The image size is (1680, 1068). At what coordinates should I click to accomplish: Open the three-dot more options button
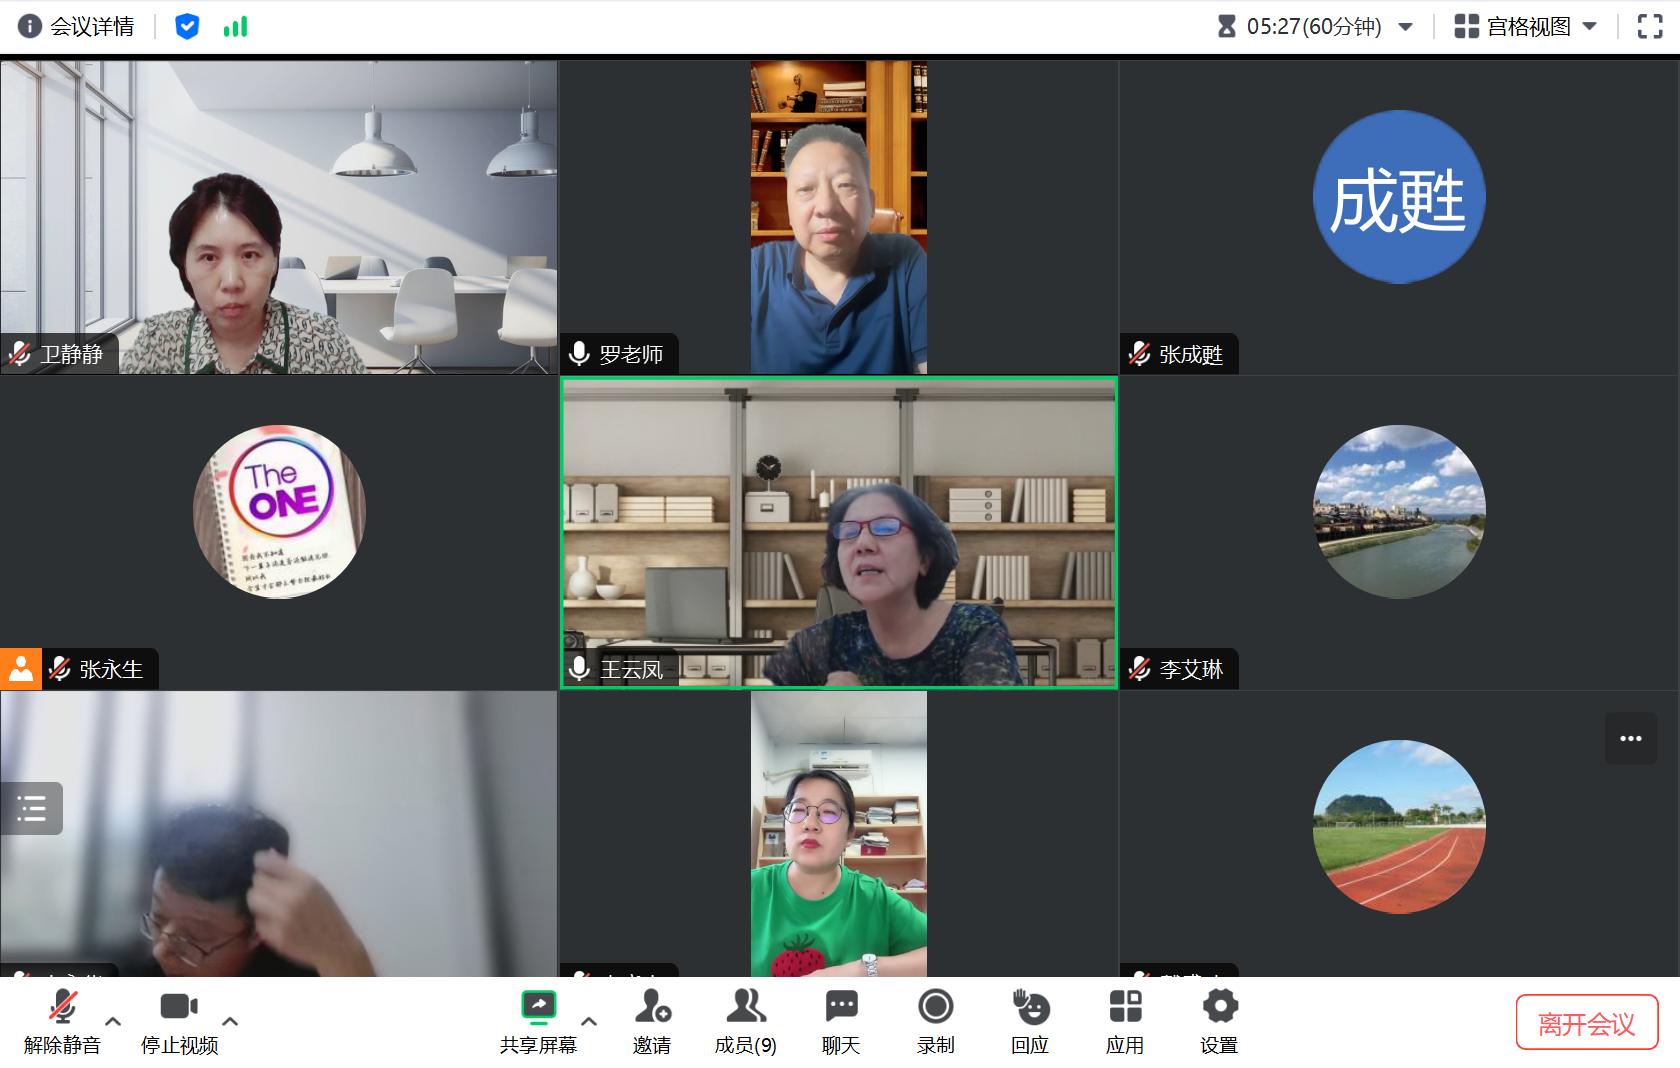[x=1630, y=739]
